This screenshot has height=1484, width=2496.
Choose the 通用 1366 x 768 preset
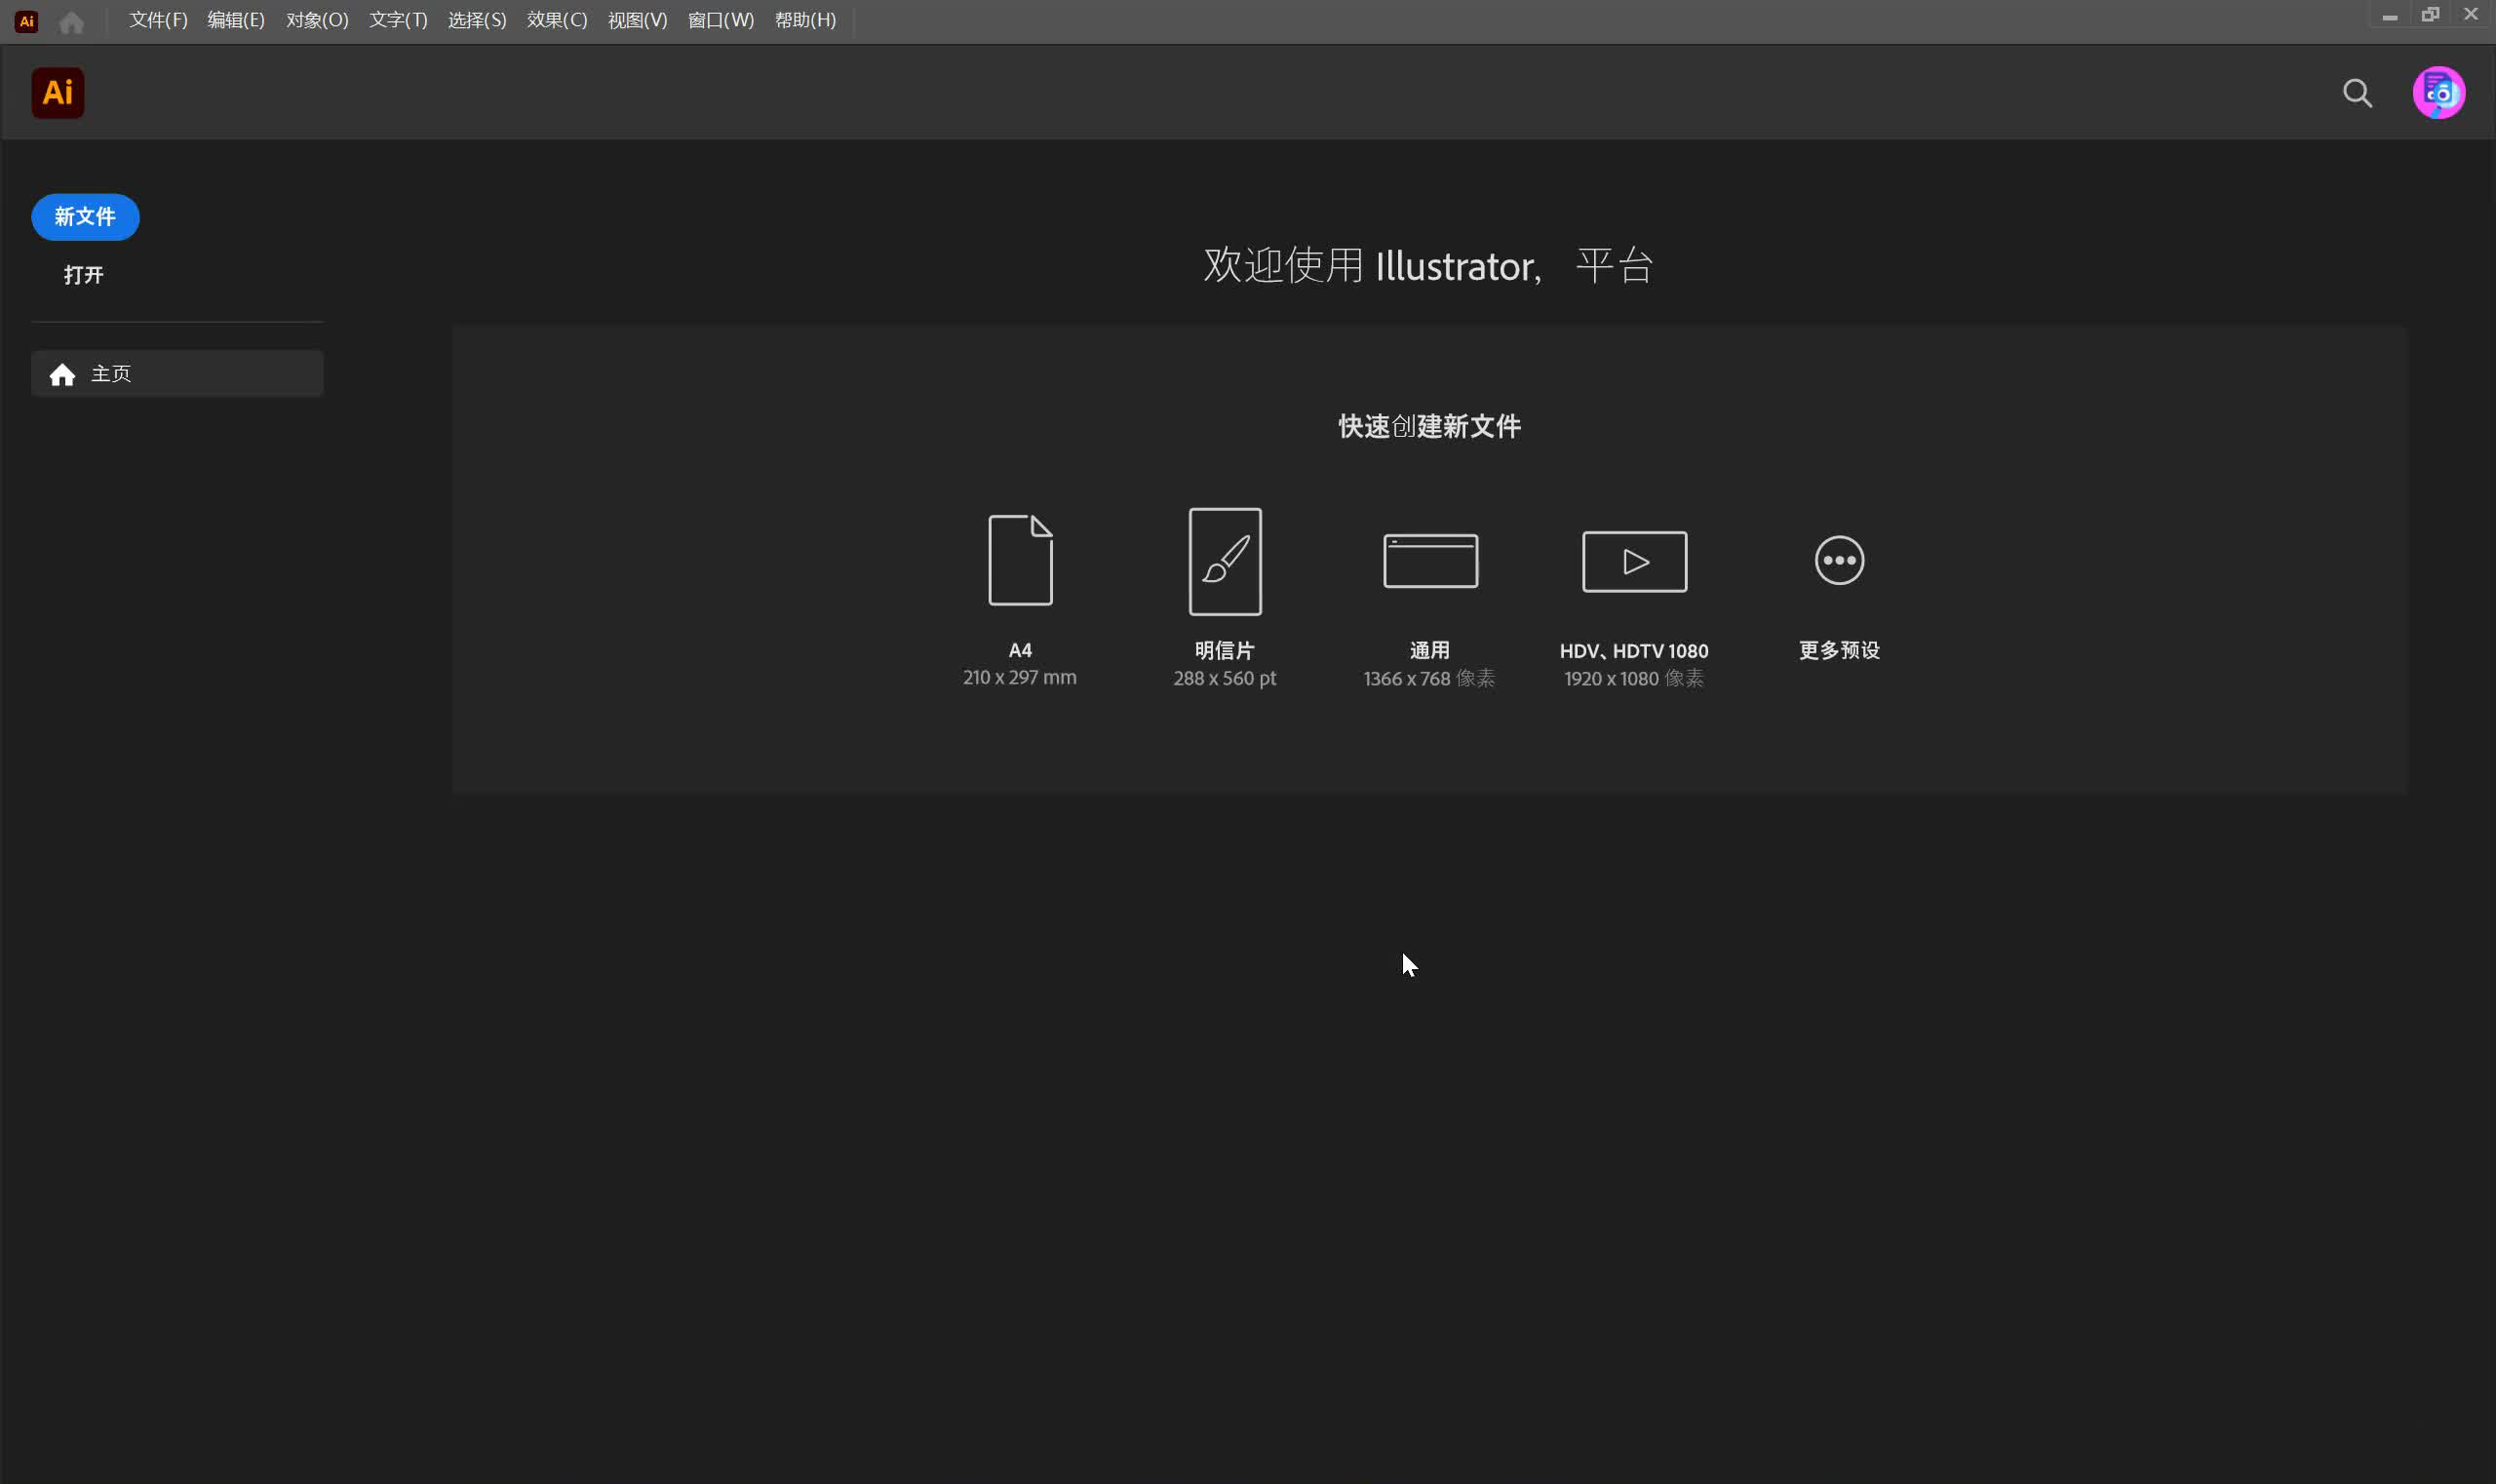coord(1430,561)
